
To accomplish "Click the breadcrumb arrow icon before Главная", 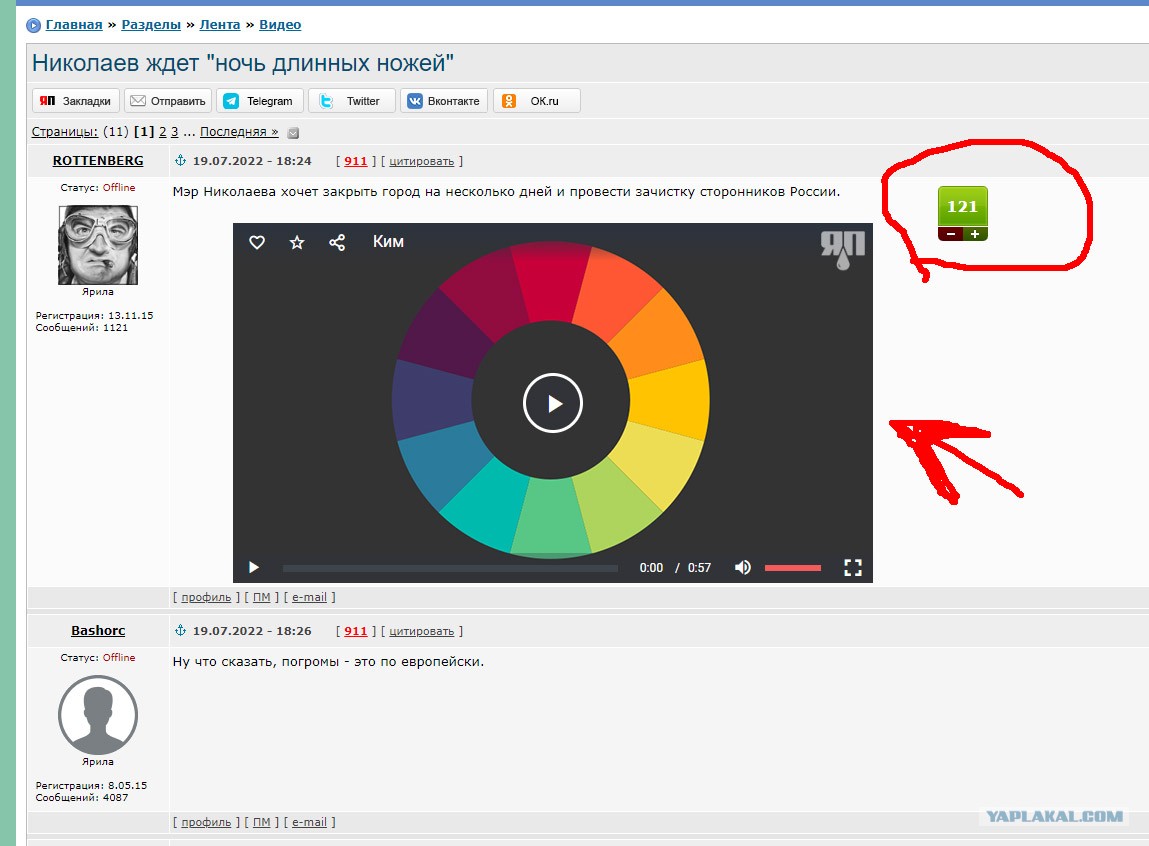I will [34, 26].
